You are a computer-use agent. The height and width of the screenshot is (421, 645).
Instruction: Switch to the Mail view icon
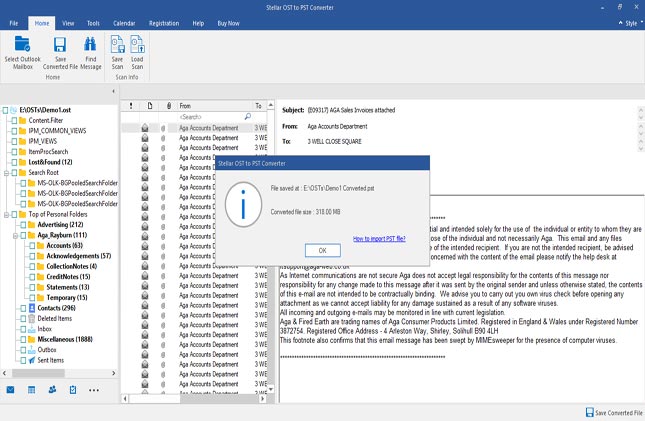[x=10, y=389]
